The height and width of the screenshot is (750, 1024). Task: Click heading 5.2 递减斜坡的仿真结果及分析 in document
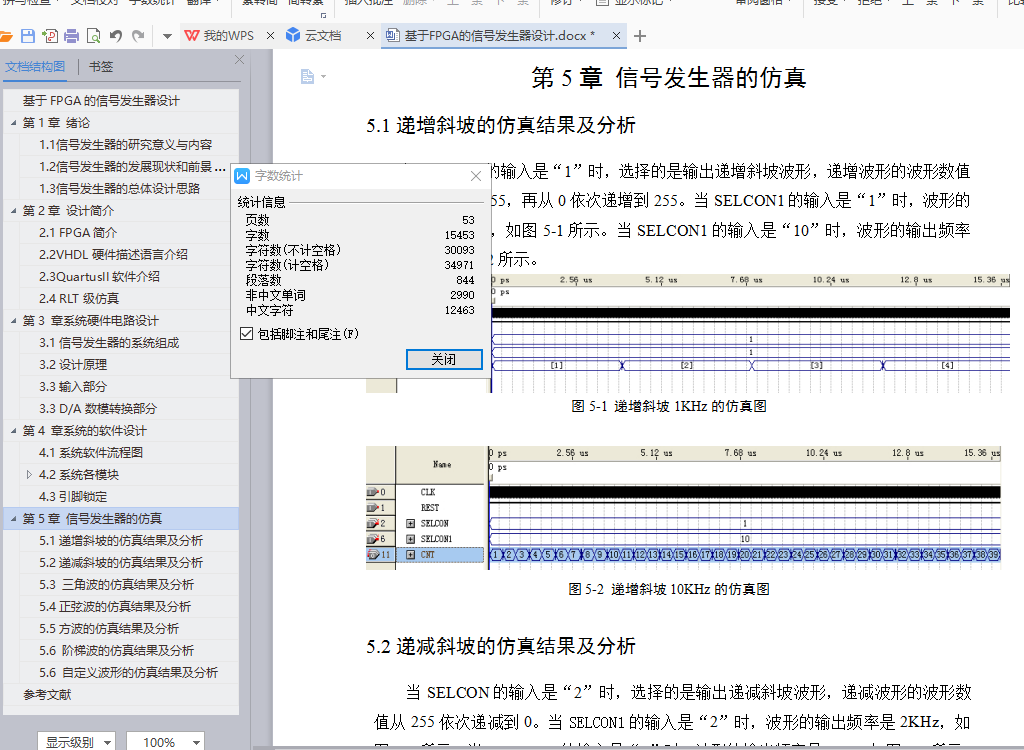tap(501, 646)
